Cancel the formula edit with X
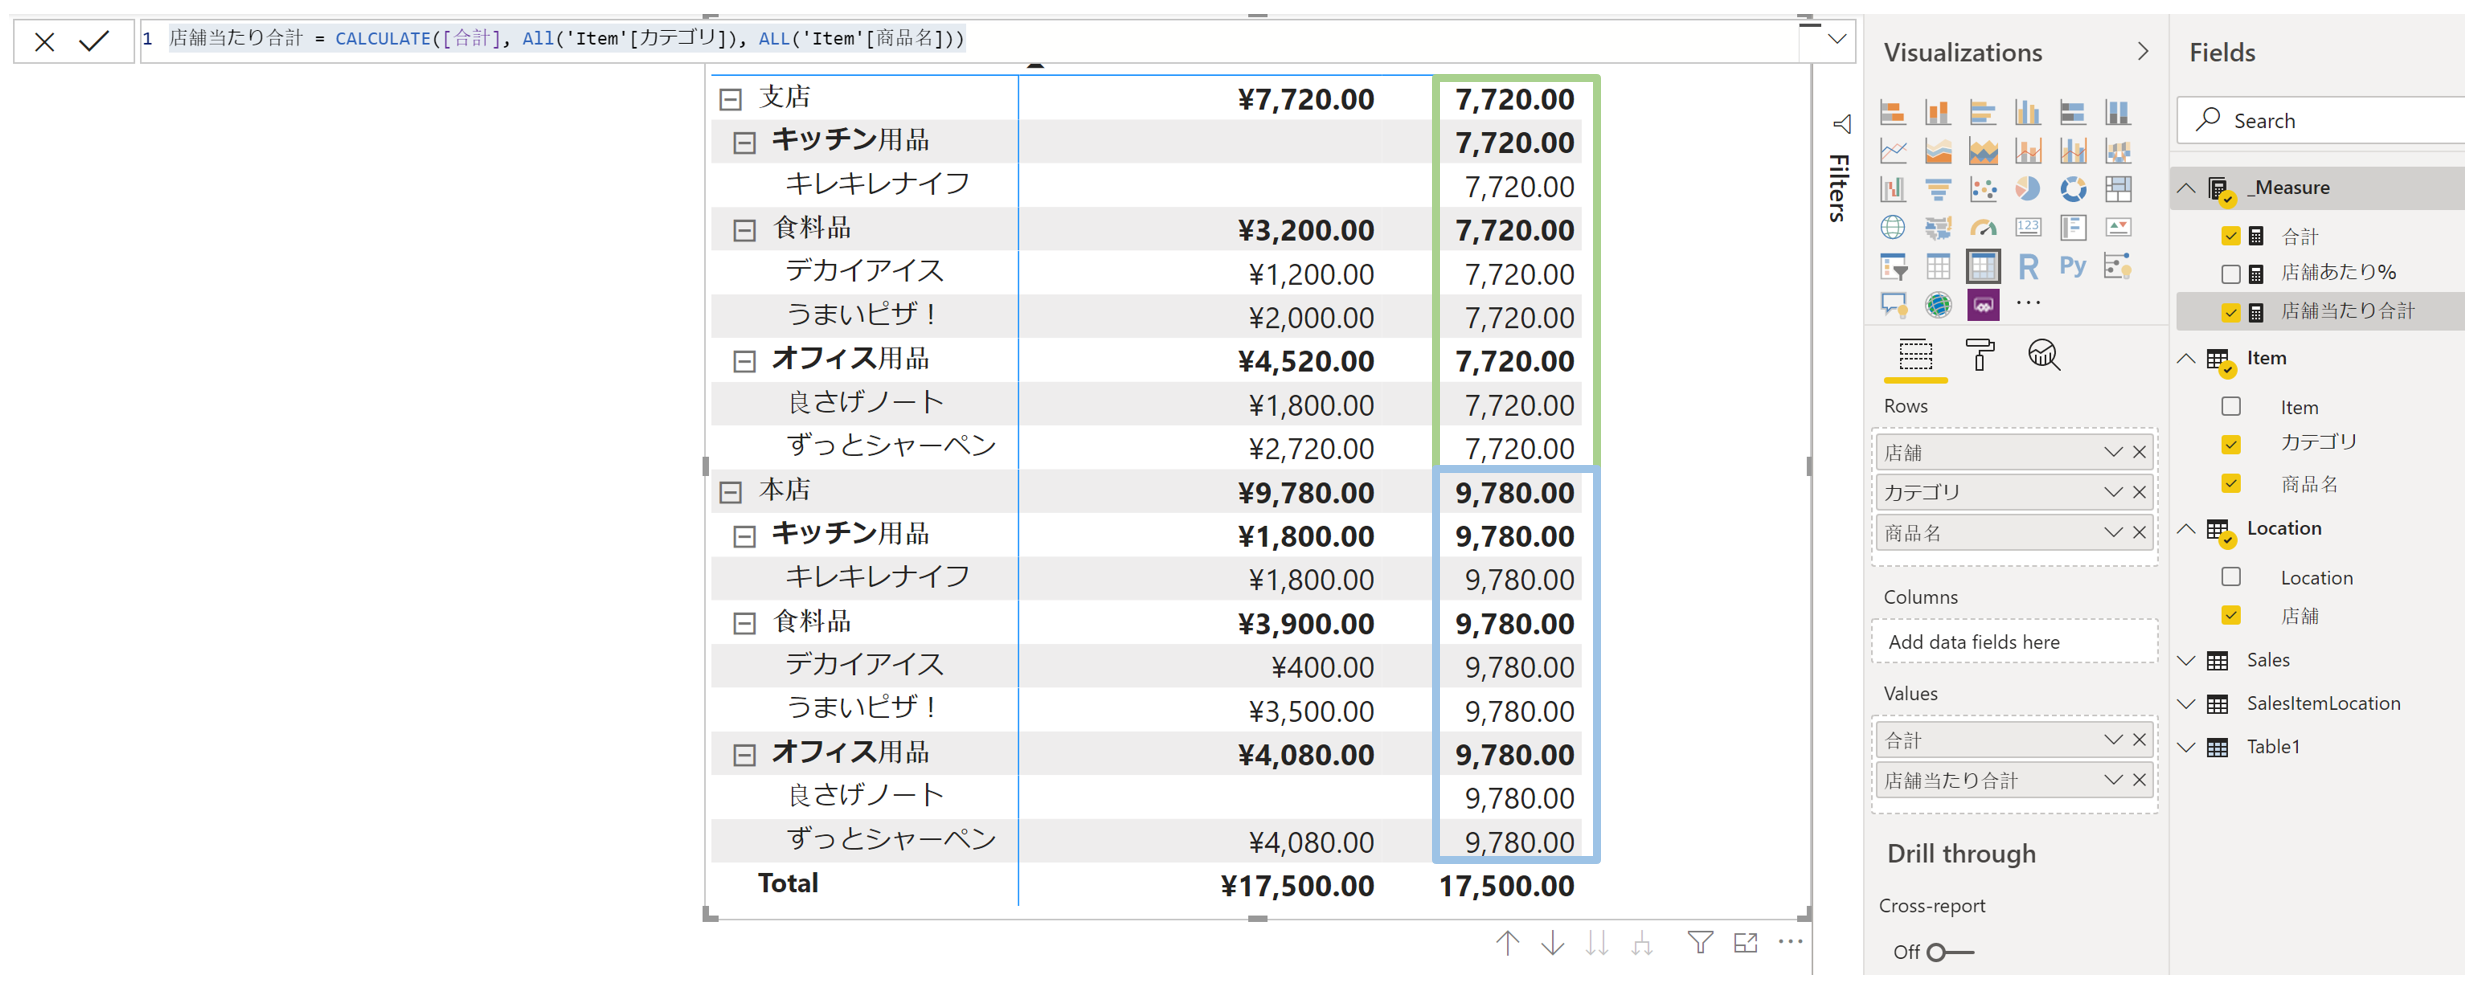2471x1003 pixels. (44, 42)
